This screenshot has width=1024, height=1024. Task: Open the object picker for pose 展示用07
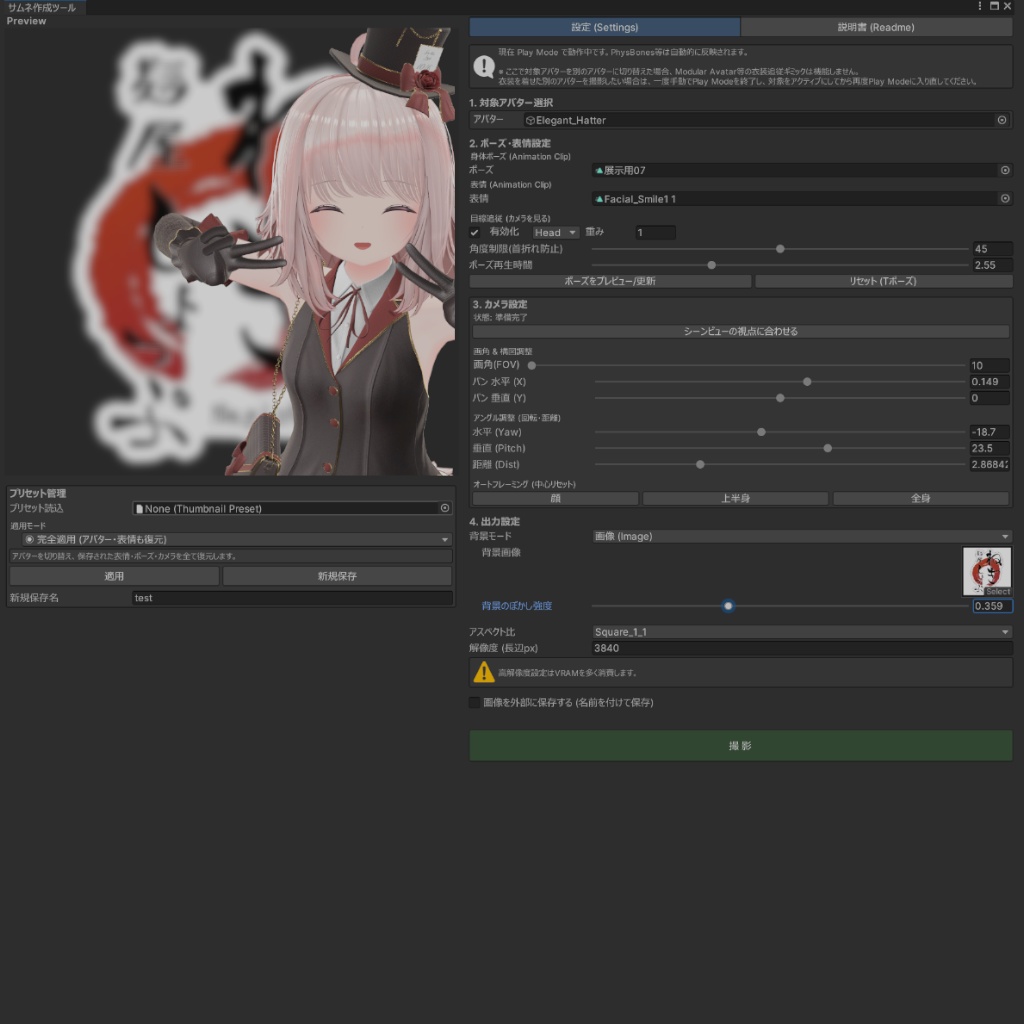click(1002, 170)
